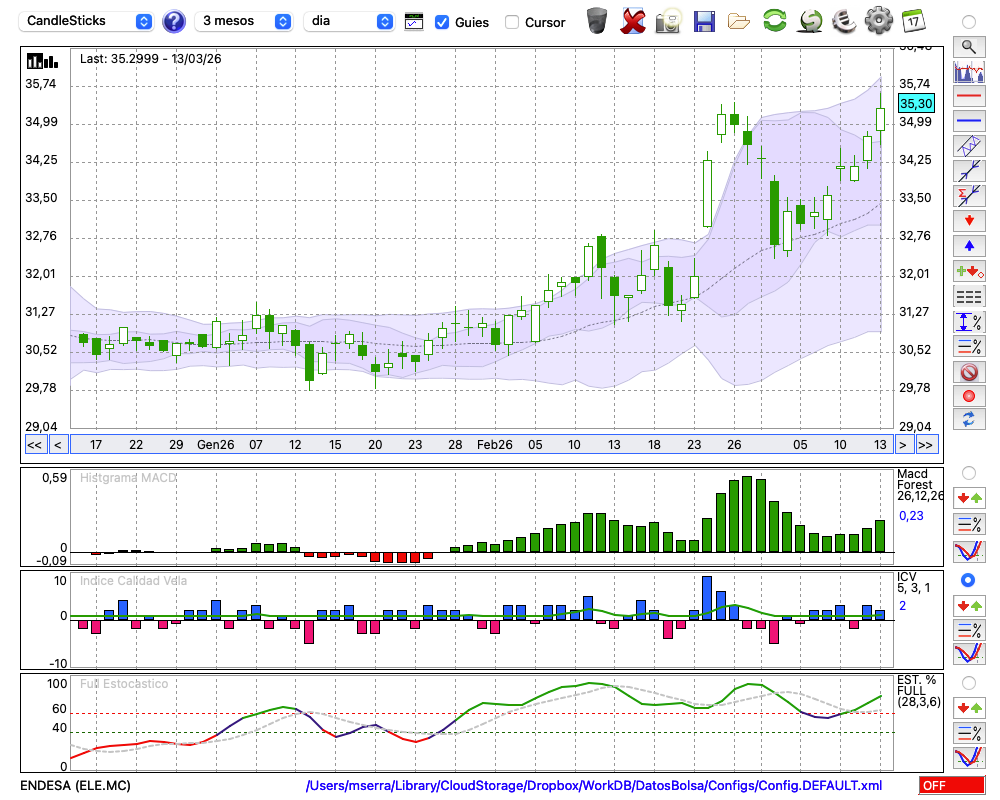Uncheck the Guies checkbox
Screen dimensions: 1000x800
coord(442,22)
